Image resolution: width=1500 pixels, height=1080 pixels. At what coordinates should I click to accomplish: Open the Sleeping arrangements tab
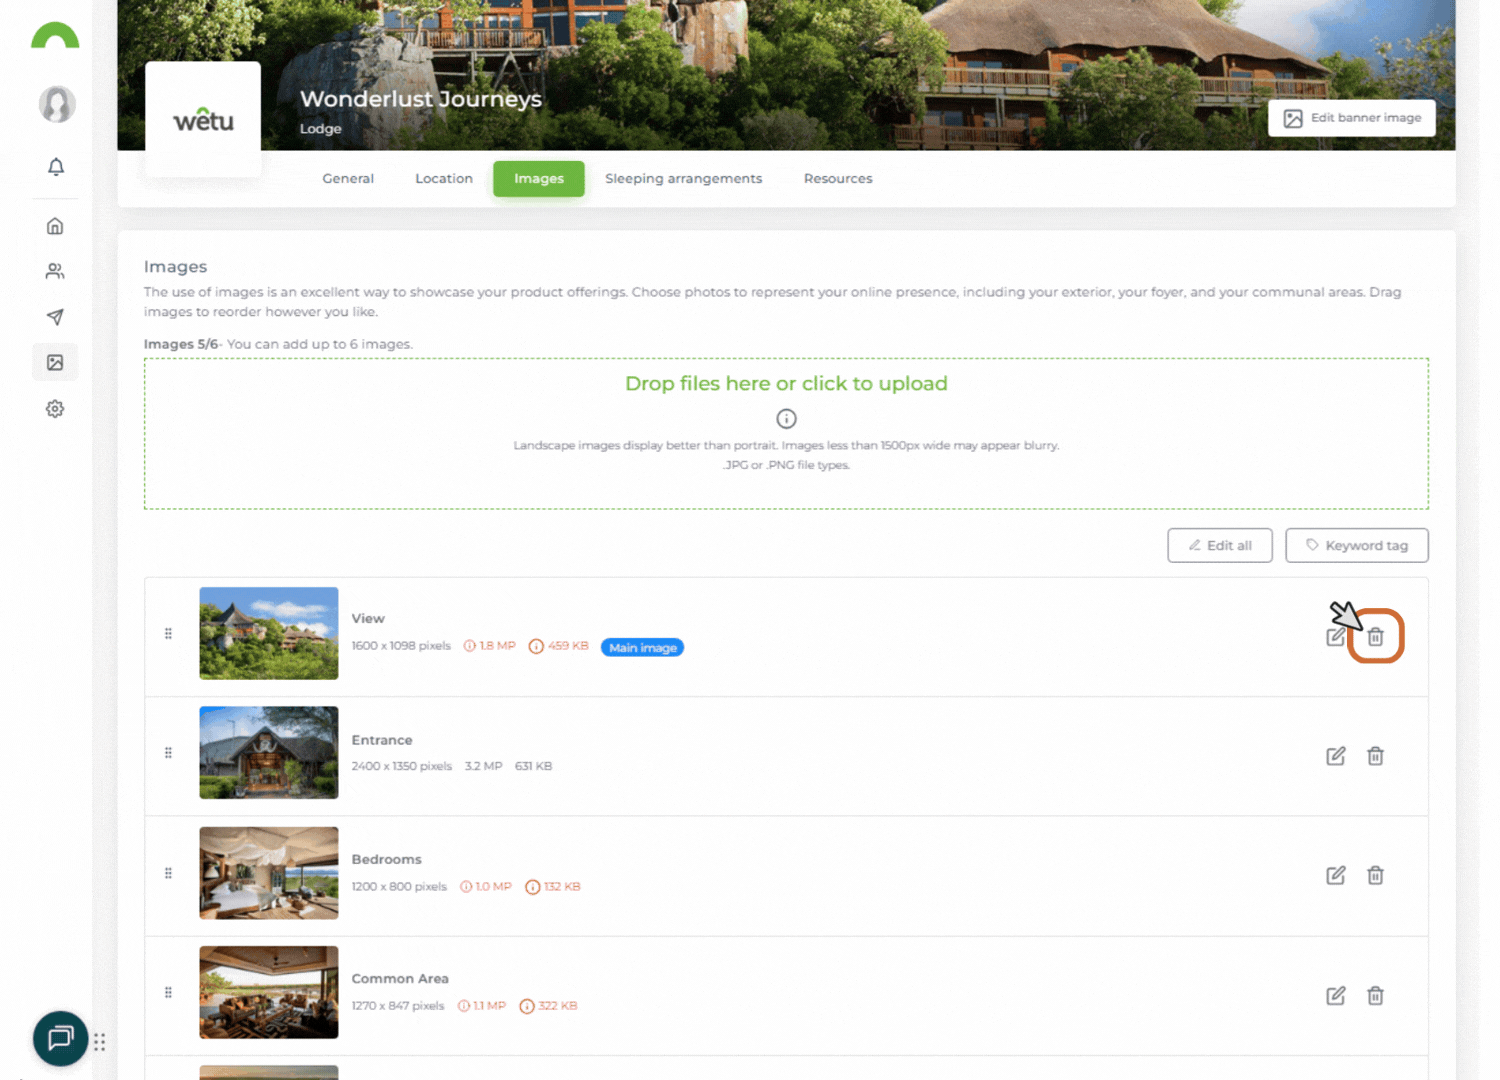(683, 179)
